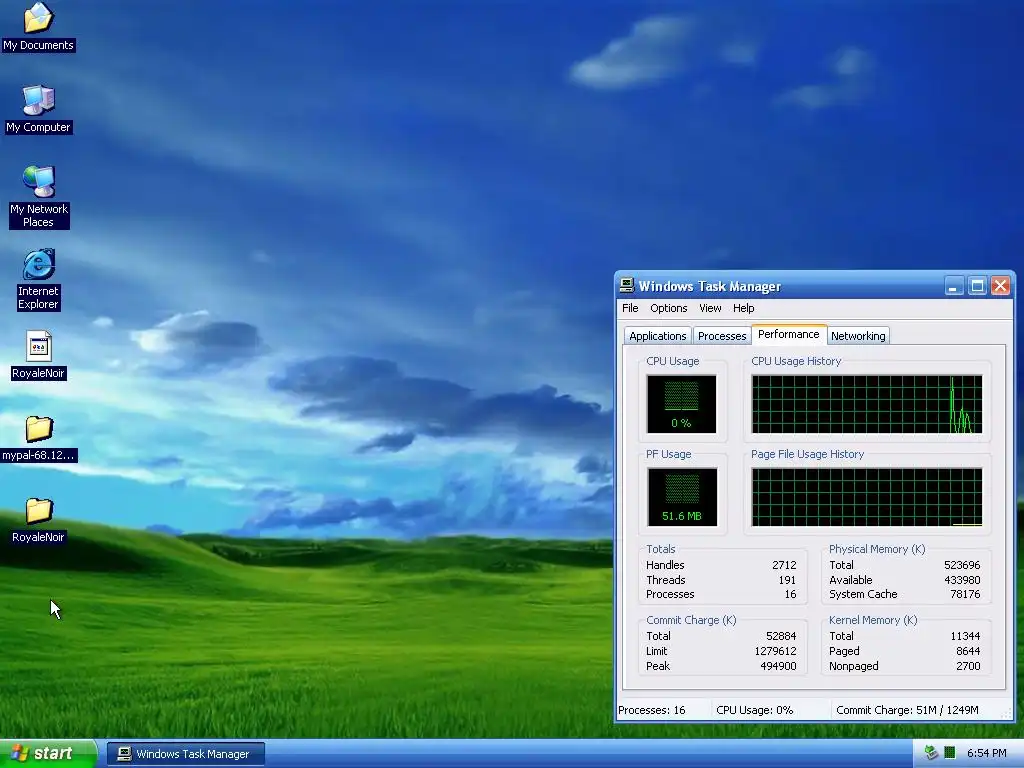1024x768 pixels.
Task: Click the PF Usage gauge showing 51.6 MB
Action: [682, 496]
